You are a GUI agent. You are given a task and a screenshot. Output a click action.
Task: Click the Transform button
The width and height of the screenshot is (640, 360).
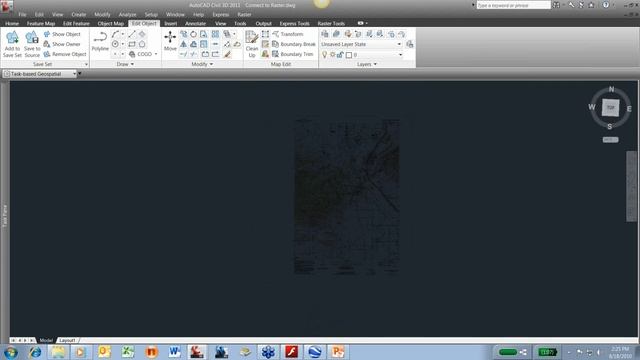pyautogui.click(x=287, y=34)
